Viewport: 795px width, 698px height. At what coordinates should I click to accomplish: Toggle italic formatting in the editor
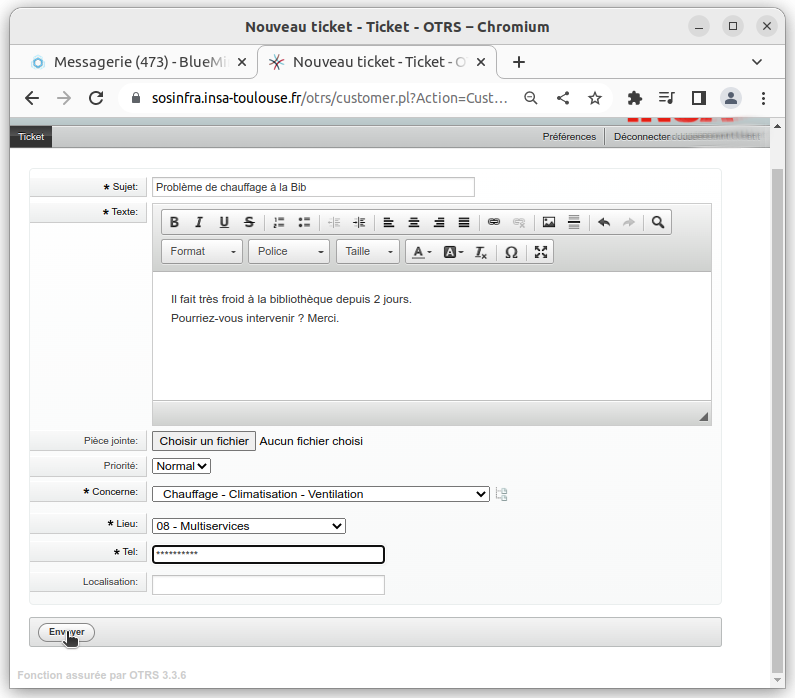coord(199,222)
